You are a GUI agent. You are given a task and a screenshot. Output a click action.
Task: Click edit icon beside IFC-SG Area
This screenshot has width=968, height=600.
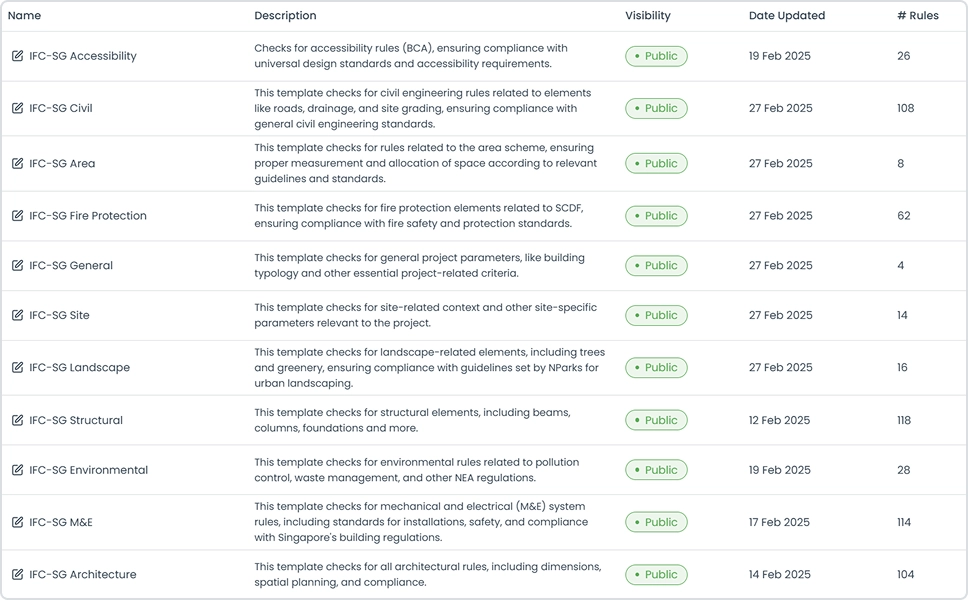tap(17, 163)
